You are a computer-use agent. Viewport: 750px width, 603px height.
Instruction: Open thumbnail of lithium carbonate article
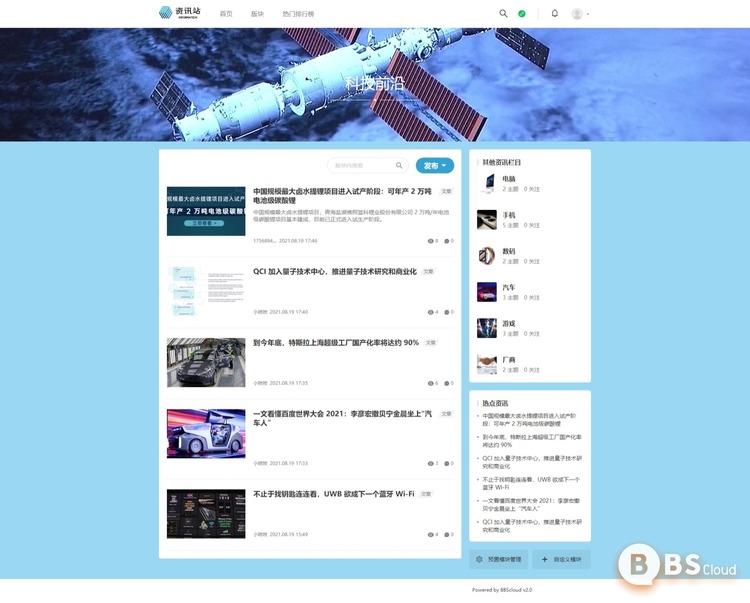pos(206,211)
